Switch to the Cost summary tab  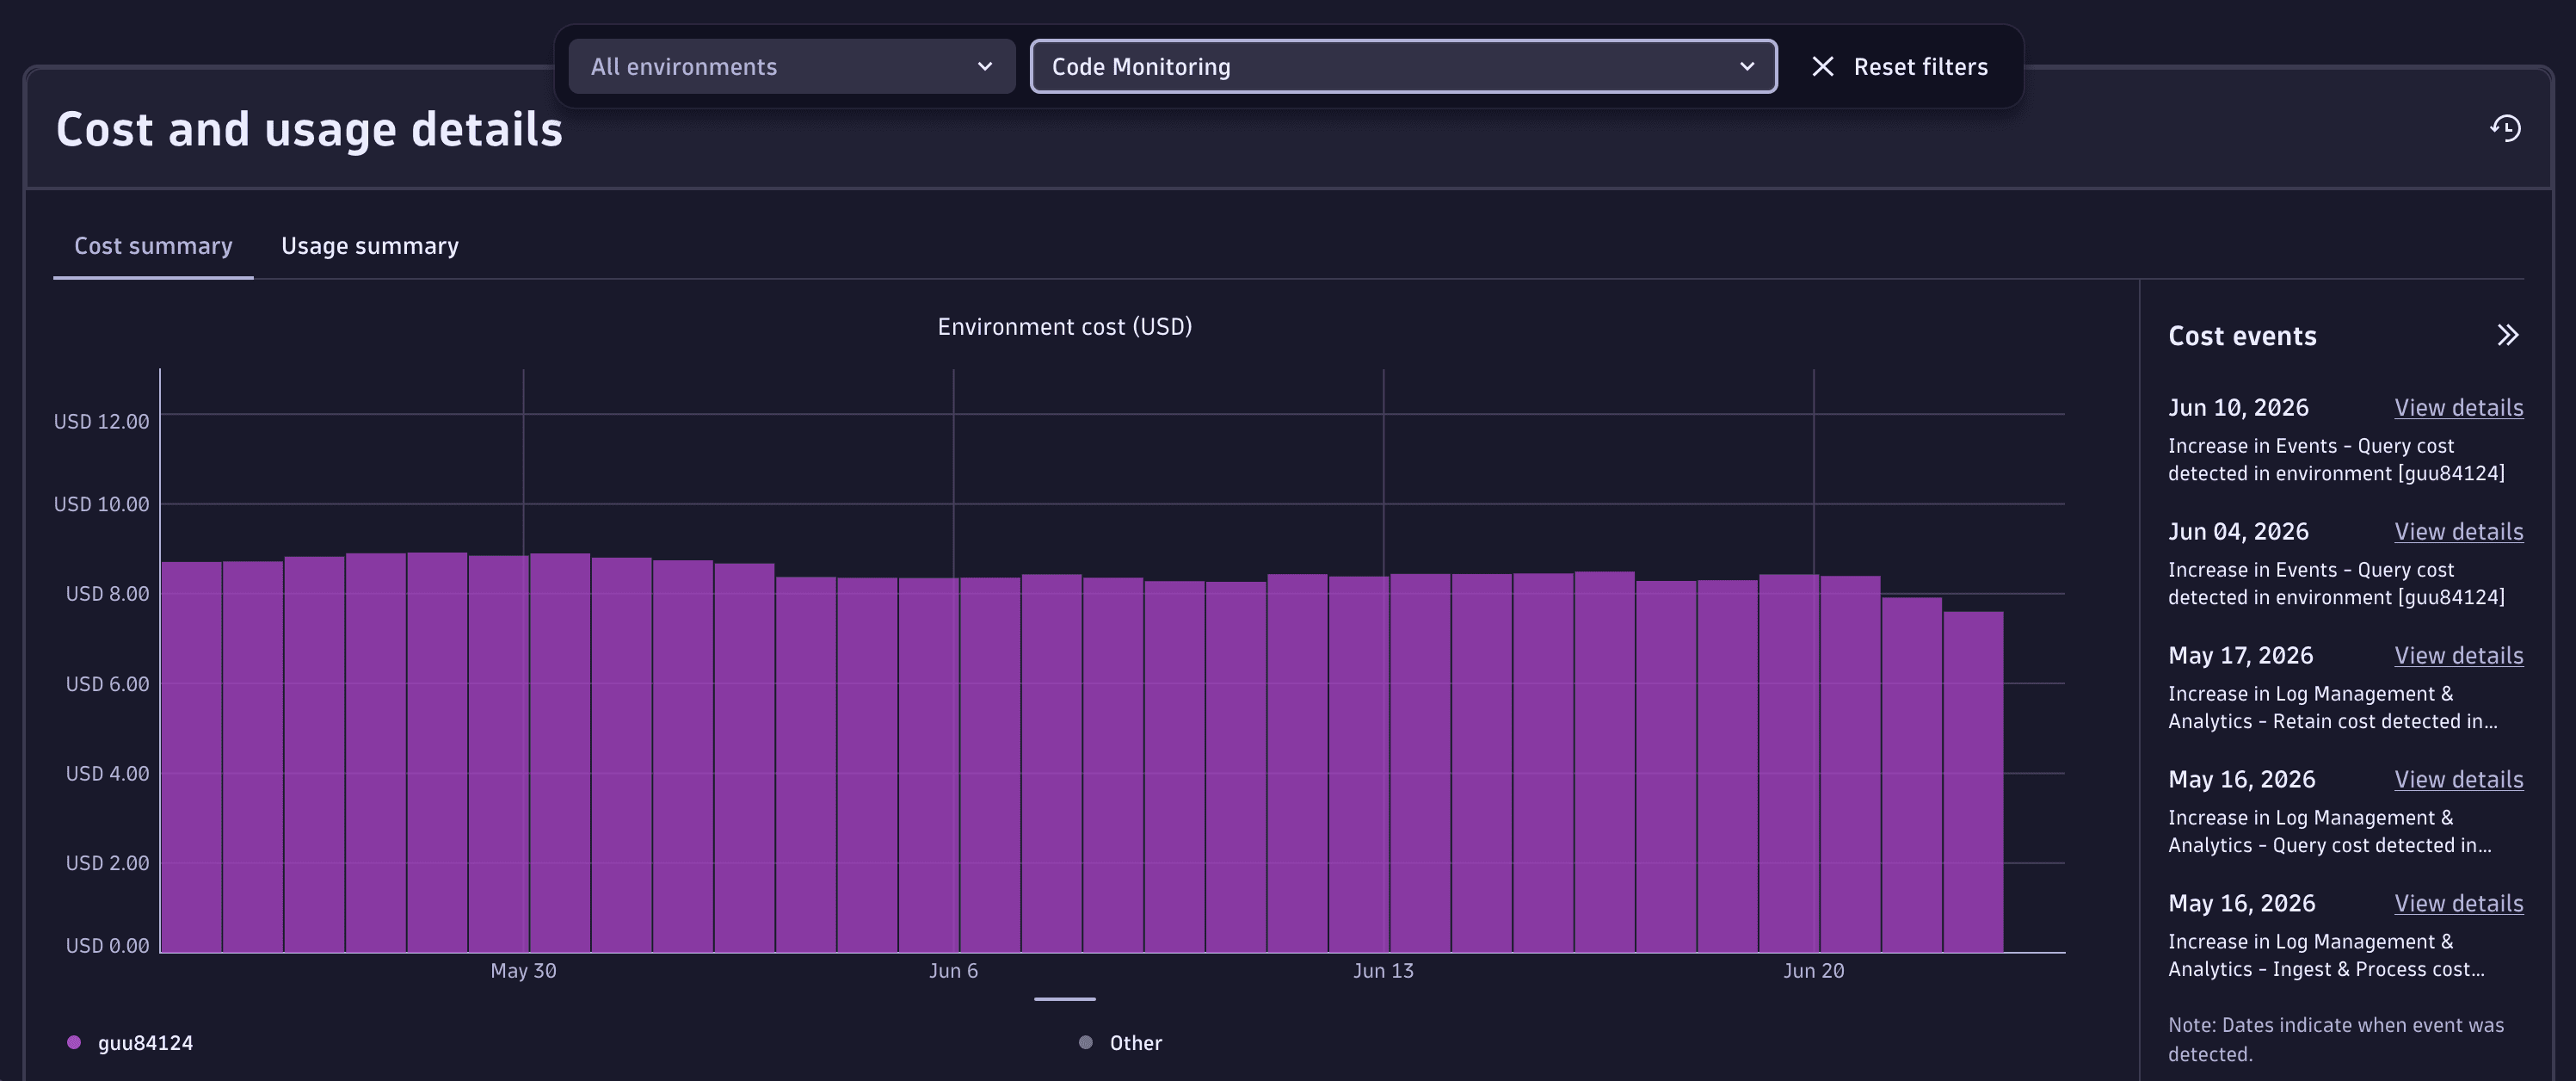153,245
